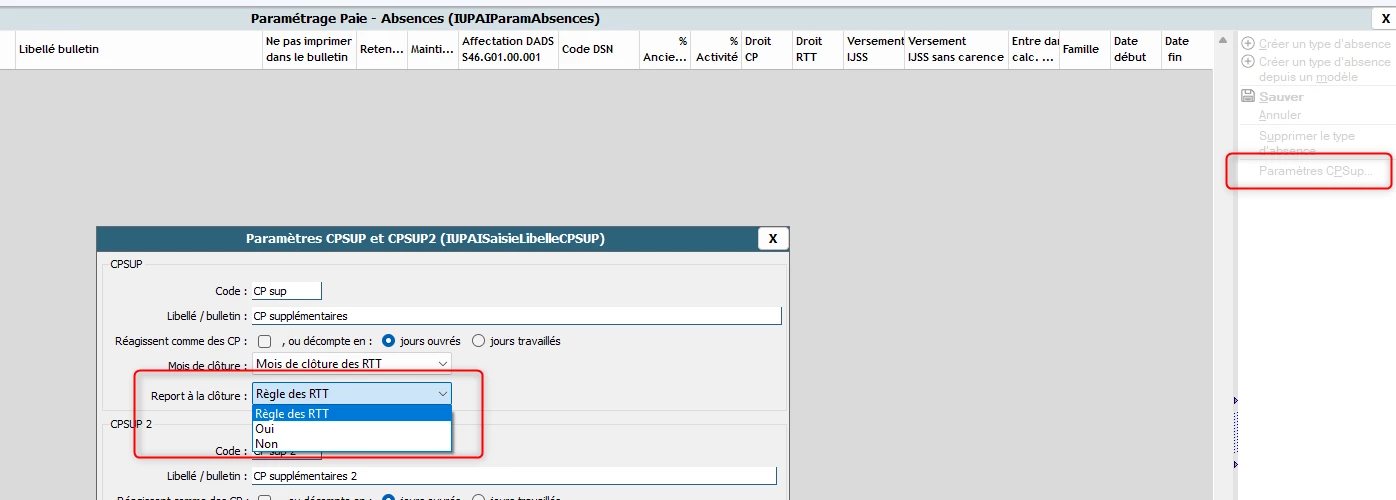
Task: Click the Droit CP column header
Action: click(766, 49)
